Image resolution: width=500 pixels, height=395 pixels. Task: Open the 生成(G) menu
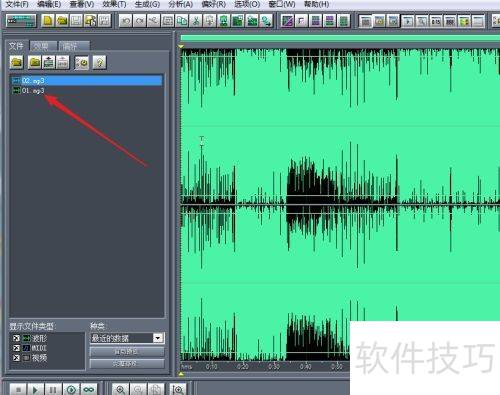pyautogui.click(x=147, y=4)
